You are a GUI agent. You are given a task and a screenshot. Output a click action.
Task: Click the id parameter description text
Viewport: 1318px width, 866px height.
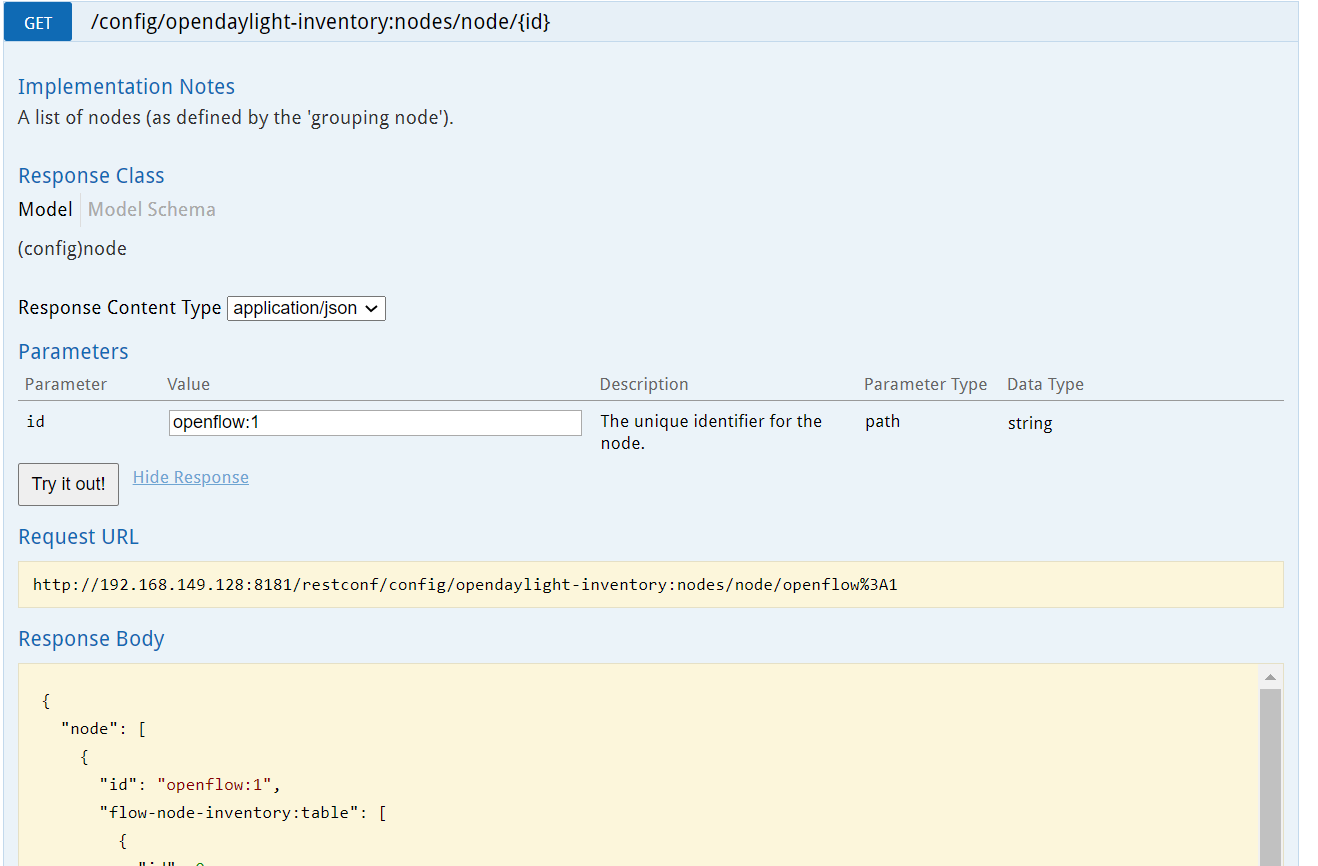pos(710,432)
